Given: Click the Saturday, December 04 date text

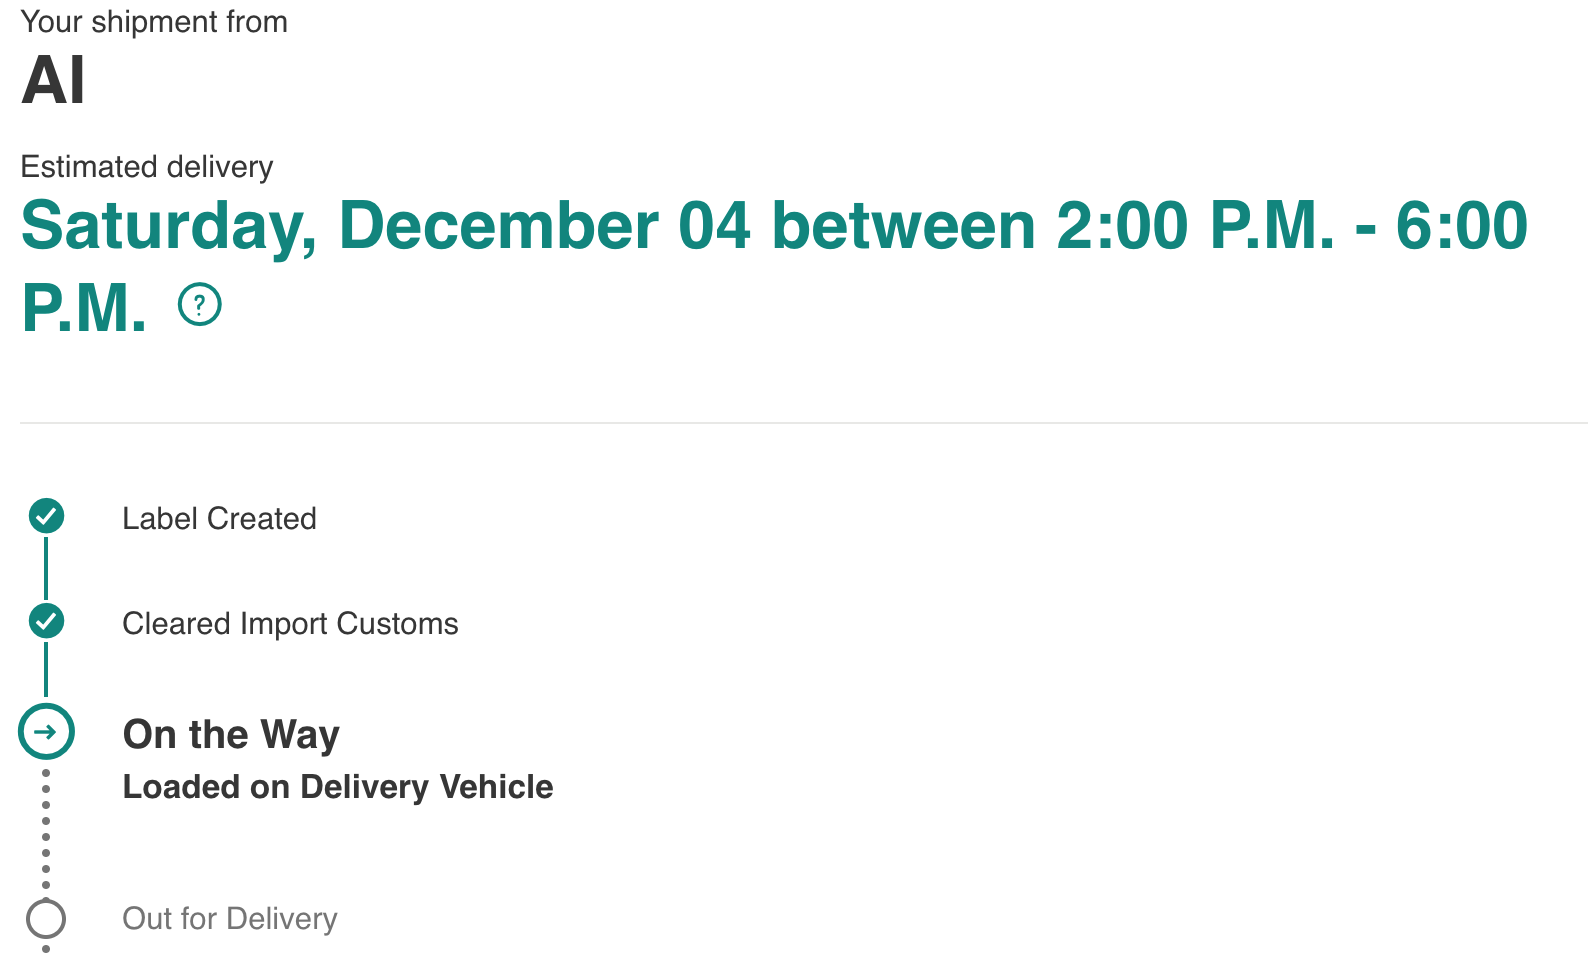Looking at the screenshot, I should [385, 225].
